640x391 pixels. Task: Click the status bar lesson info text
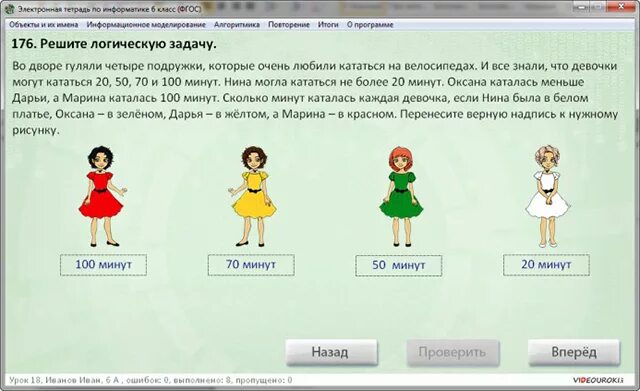[151, 380]
